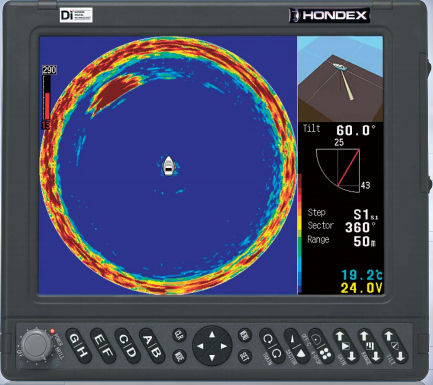The image size is (433, 385).
Task: Decrease range with the range down arrow
Action: click(376, 356)
